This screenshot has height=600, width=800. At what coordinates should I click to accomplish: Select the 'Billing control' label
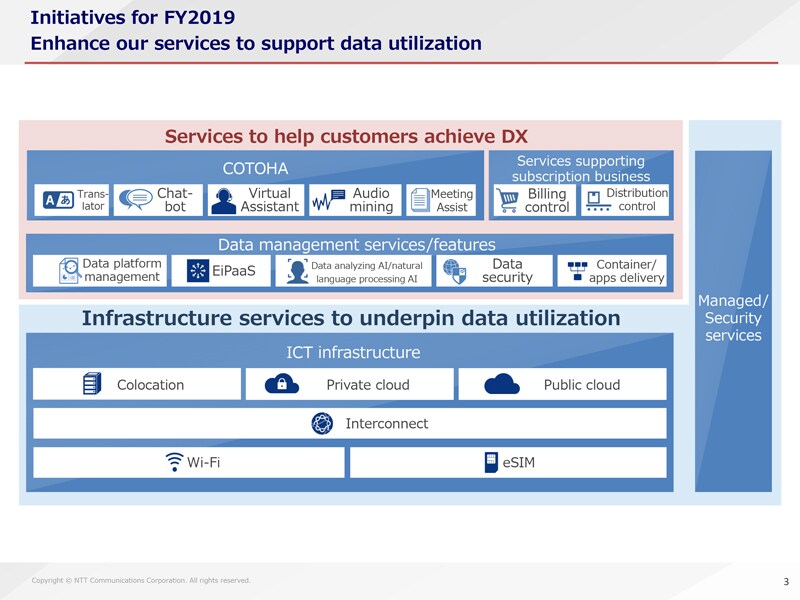click(x=547, y=201)
